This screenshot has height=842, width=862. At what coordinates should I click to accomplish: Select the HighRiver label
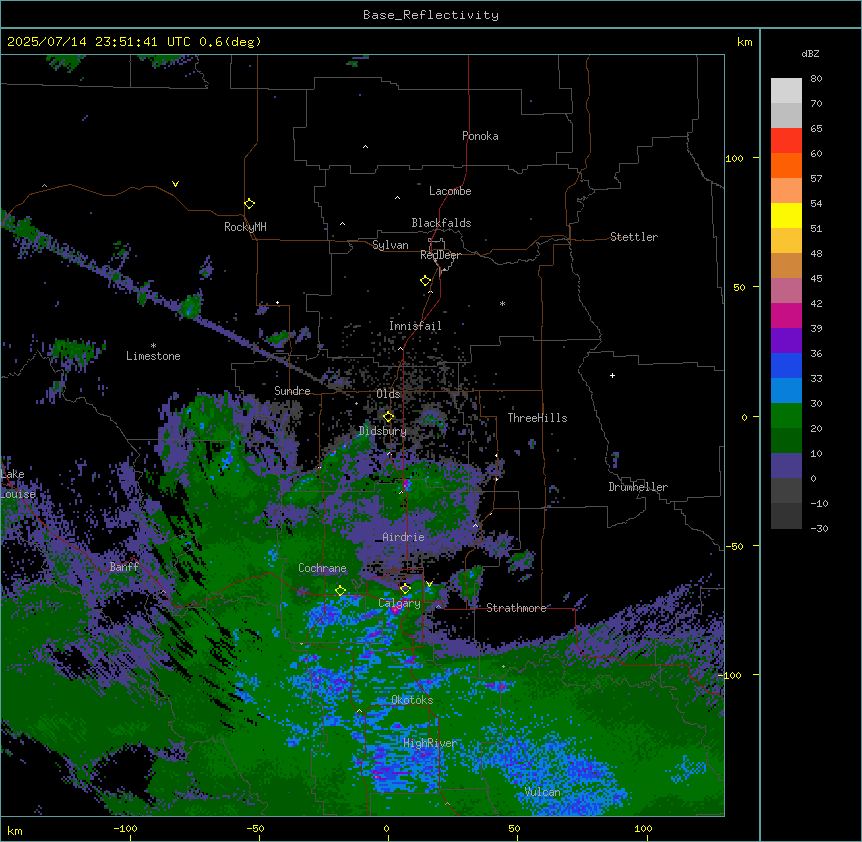point(430,743)
